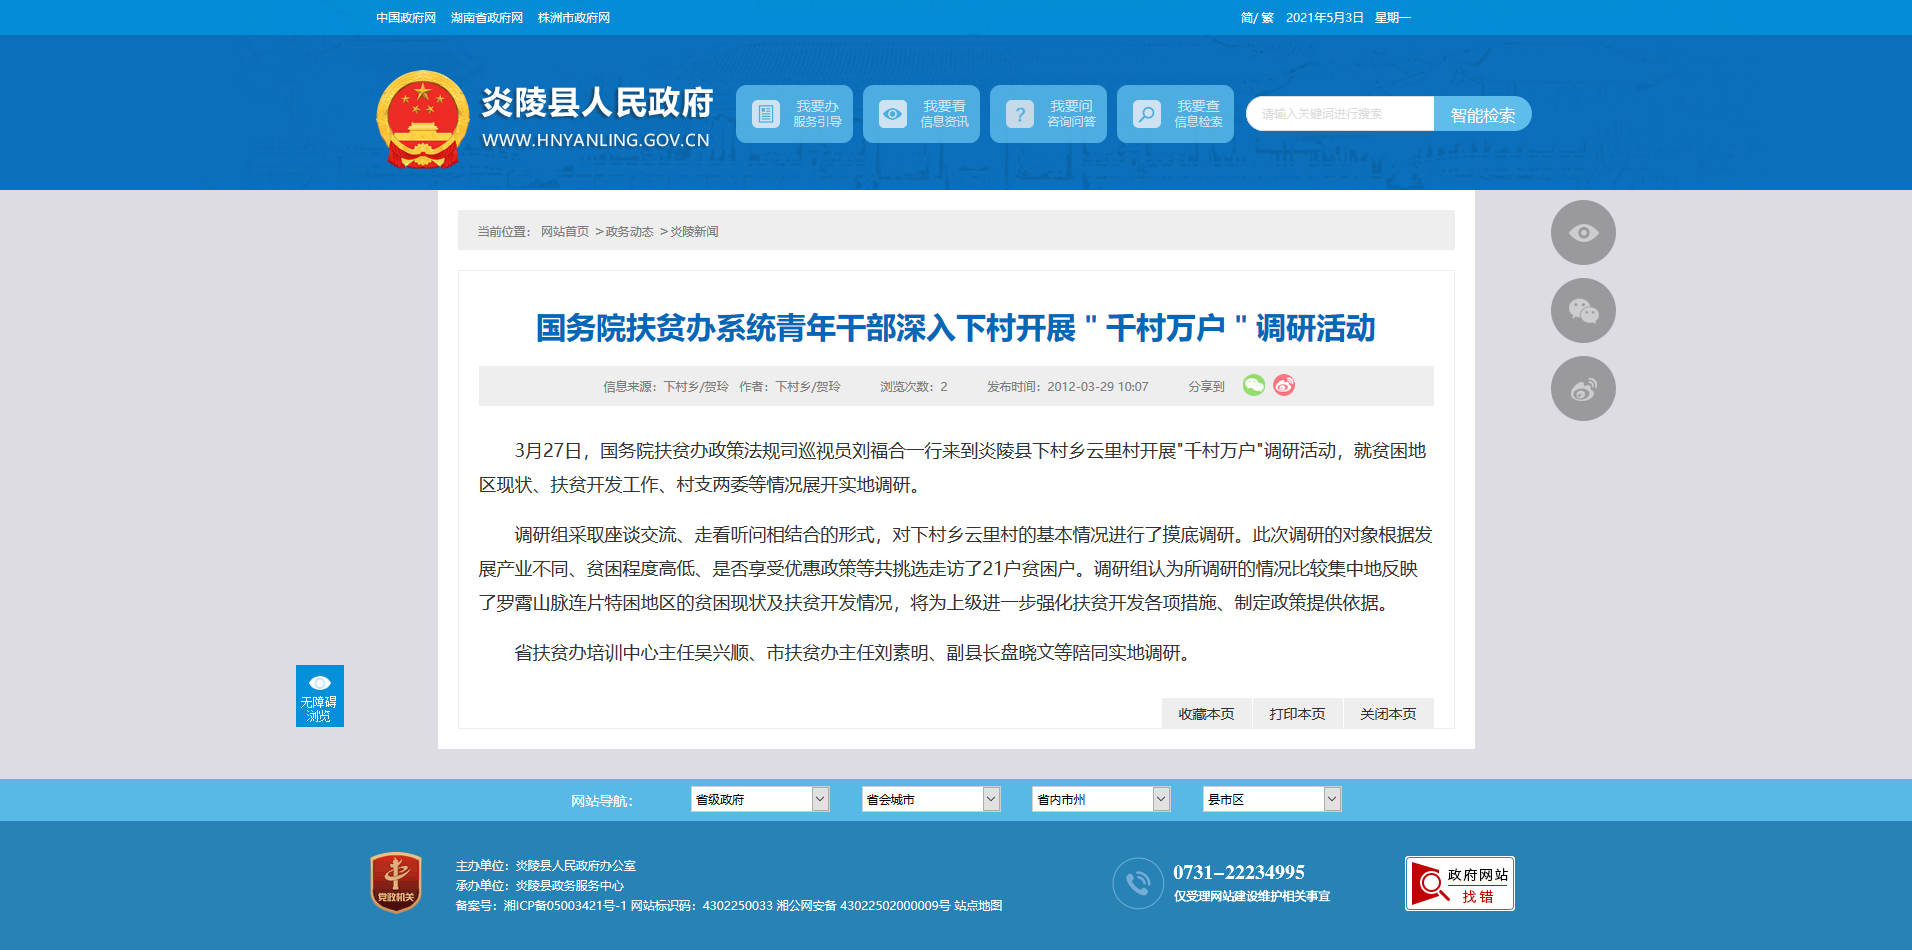
Task: Select the 我要问 咨询问答 menu item
Action: pyautogui.click(x=1048, y=114)
